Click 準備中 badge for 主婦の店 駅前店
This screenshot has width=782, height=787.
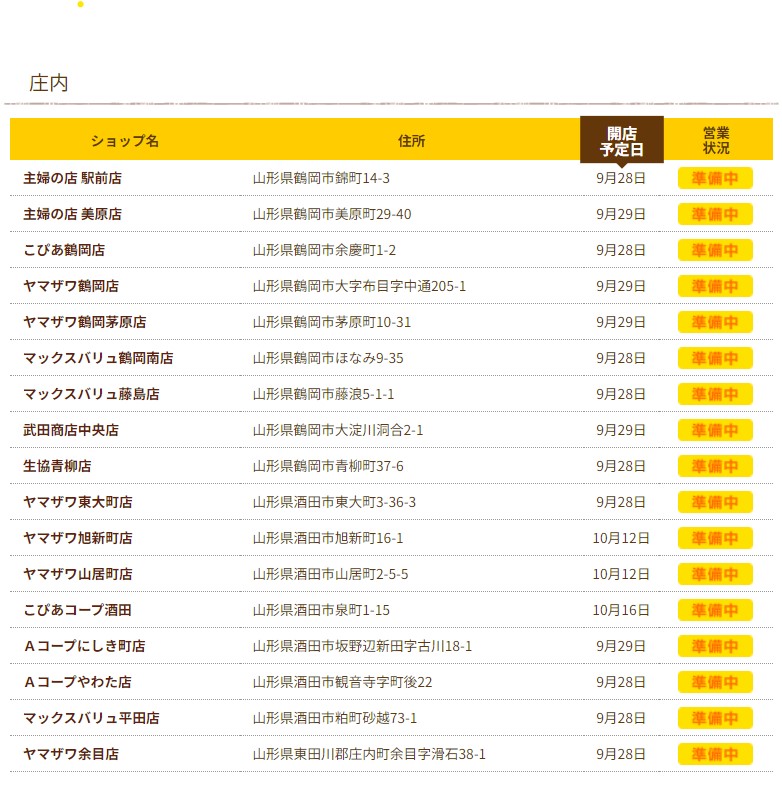[x=715, y=178]
